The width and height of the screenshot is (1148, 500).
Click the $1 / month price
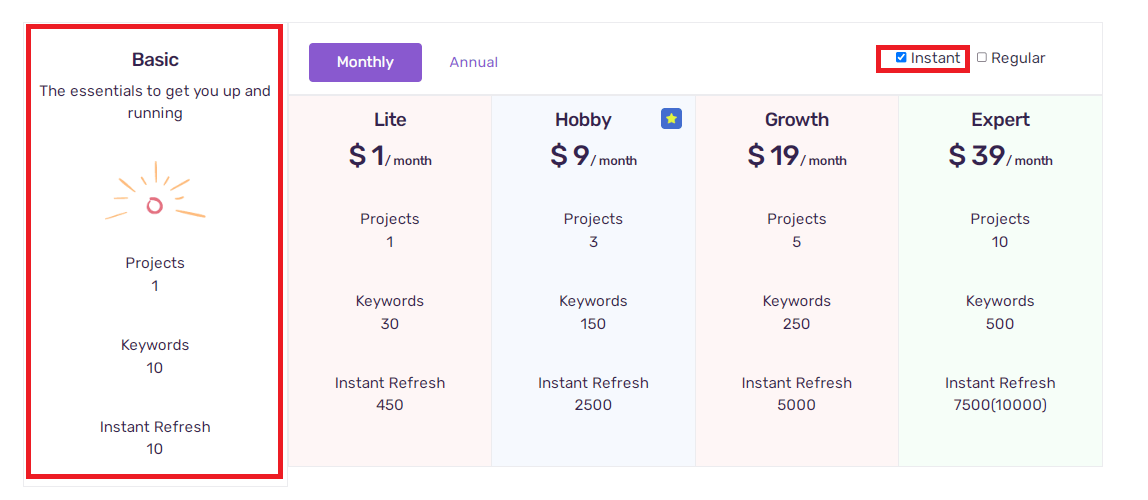(390, 155)
